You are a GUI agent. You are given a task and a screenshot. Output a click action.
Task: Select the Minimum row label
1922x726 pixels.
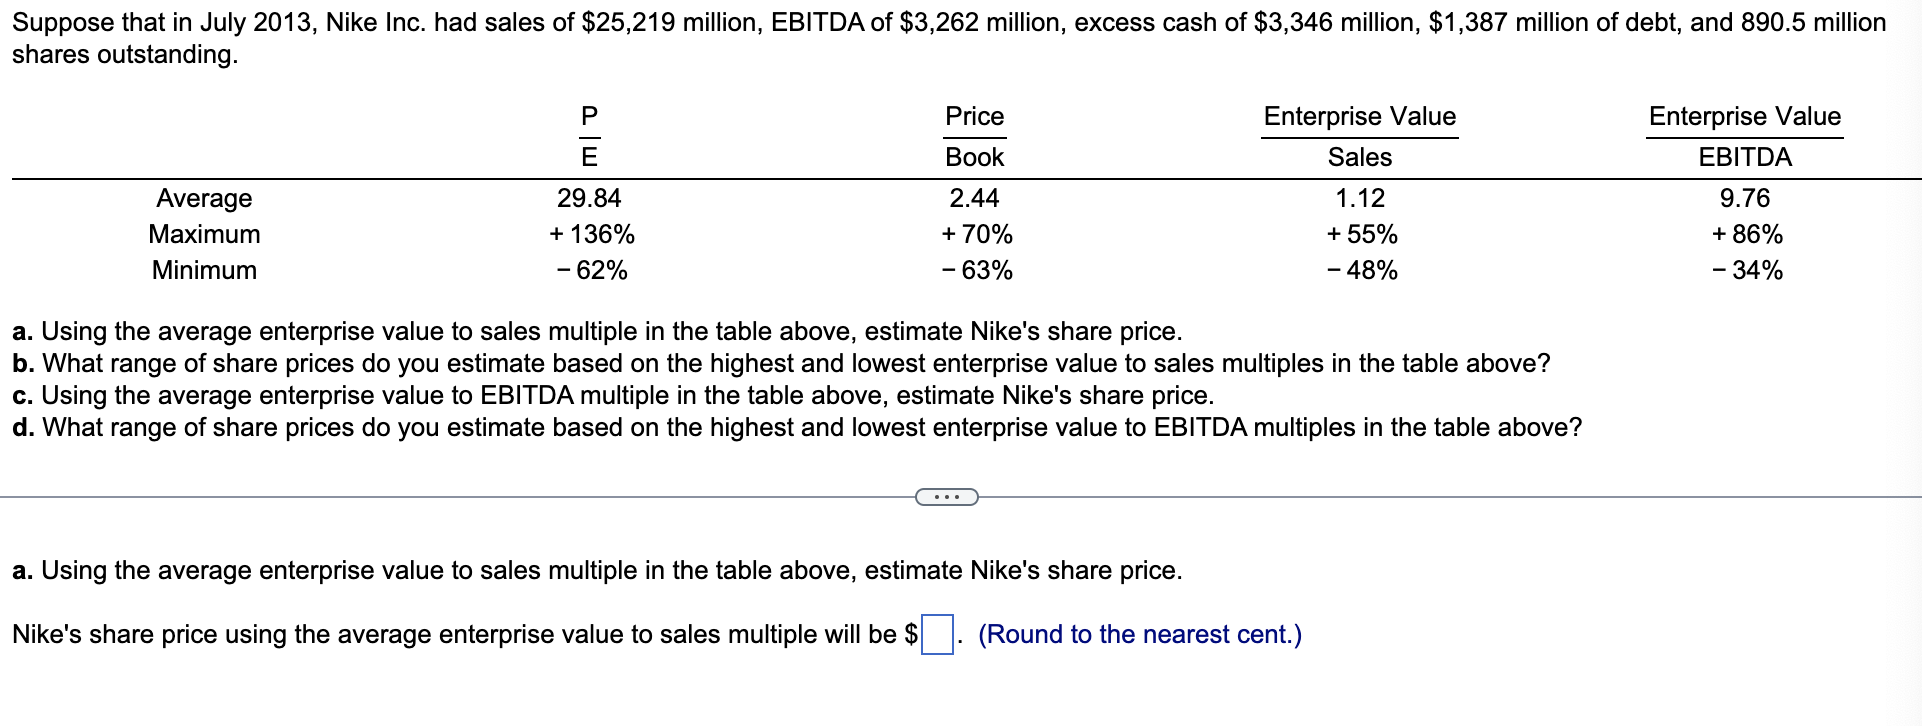(x=204, y=271)
